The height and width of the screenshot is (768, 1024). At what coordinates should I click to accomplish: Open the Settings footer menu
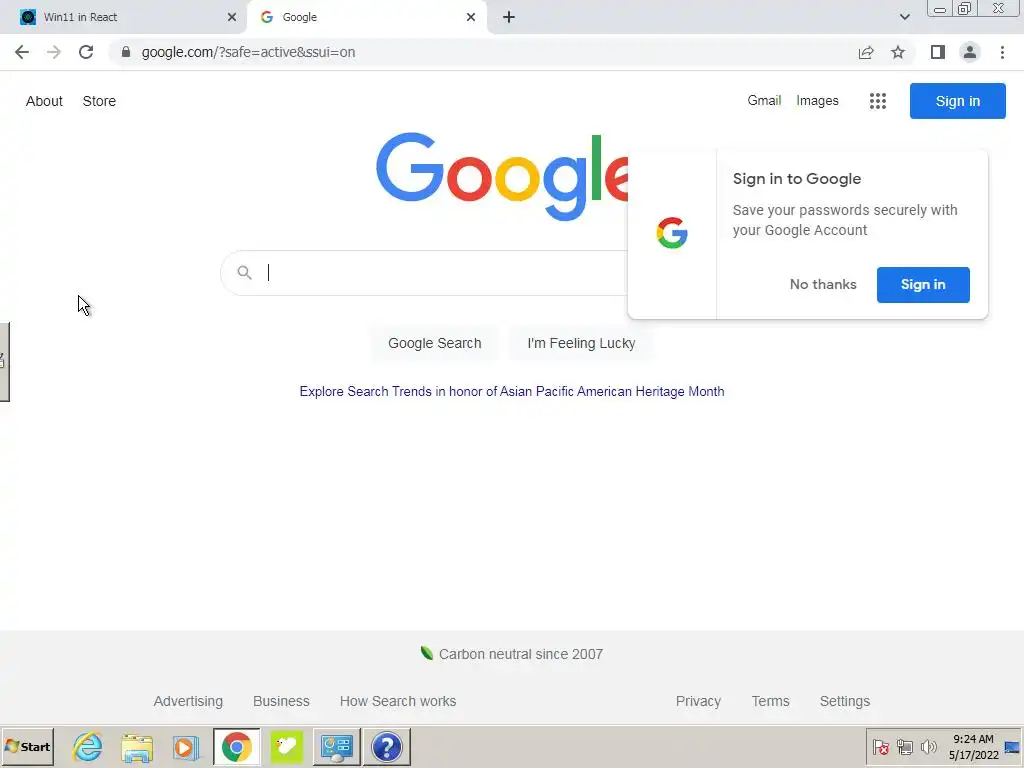844,701
